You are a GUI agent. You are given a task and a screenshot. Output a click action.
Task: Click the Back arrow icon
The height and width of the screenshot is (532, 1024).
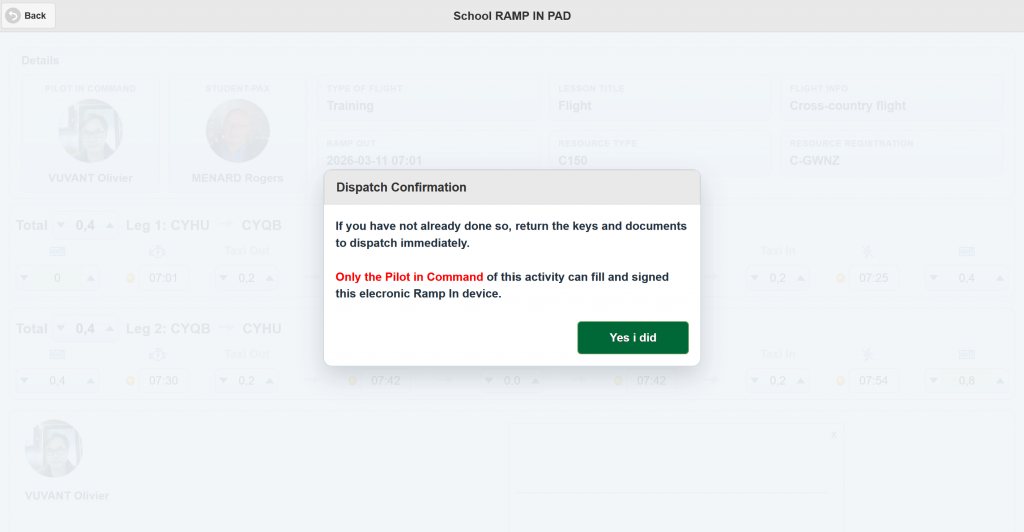pos(14,15)
